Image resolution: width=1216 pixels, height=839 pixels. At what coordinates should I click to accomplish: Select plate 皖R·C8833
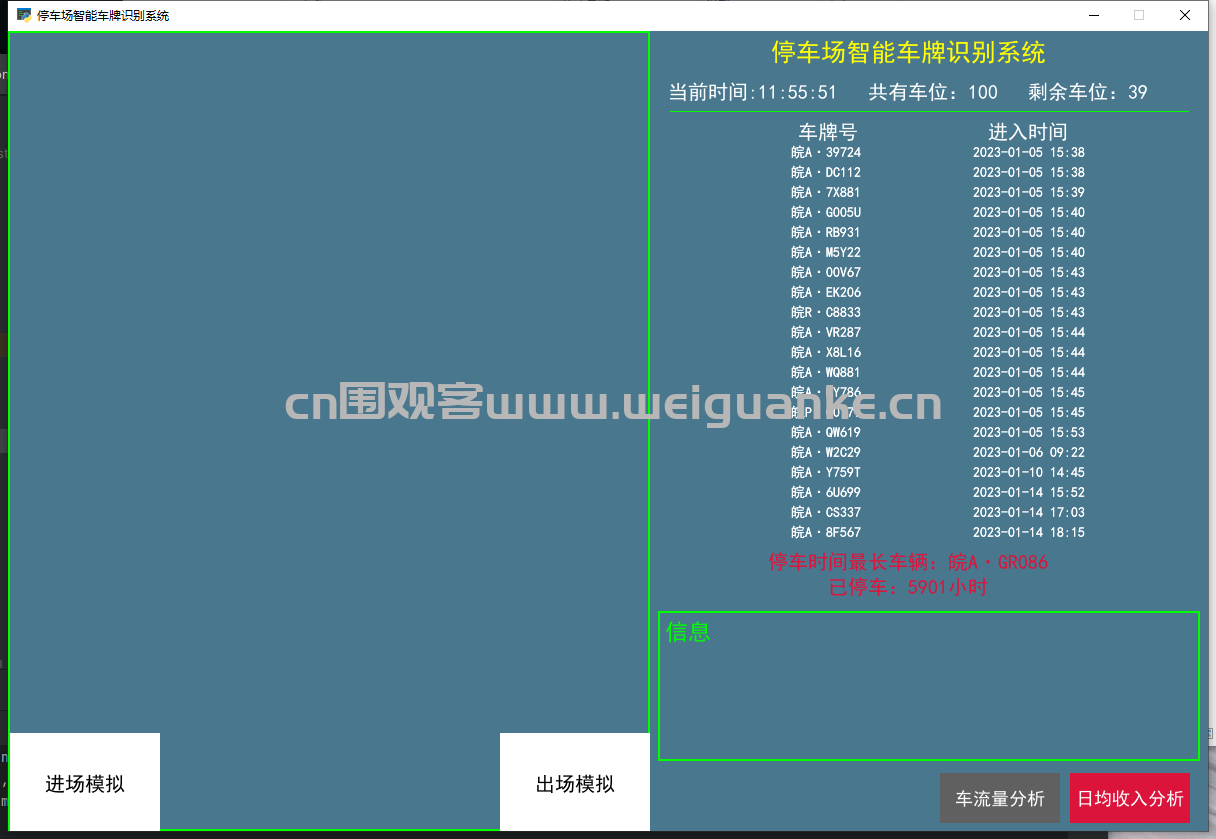pos(826,313)
